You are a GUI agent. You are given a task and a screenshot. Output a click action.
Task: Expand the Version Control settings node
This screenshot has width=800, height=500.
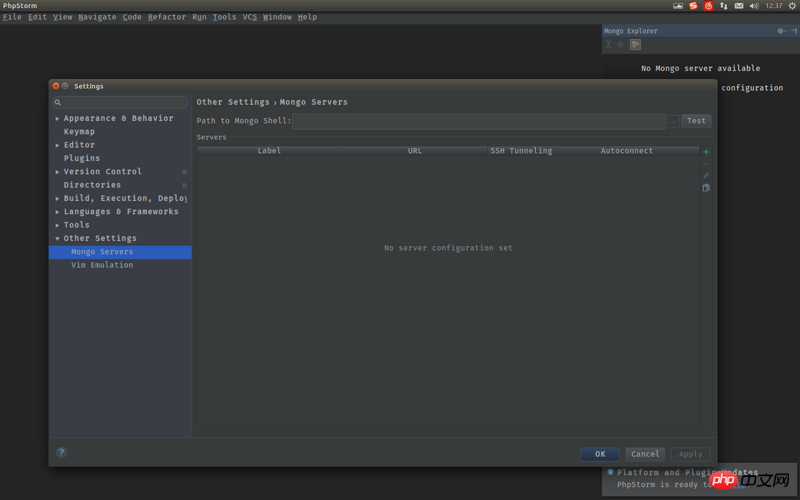coord(58,172)
